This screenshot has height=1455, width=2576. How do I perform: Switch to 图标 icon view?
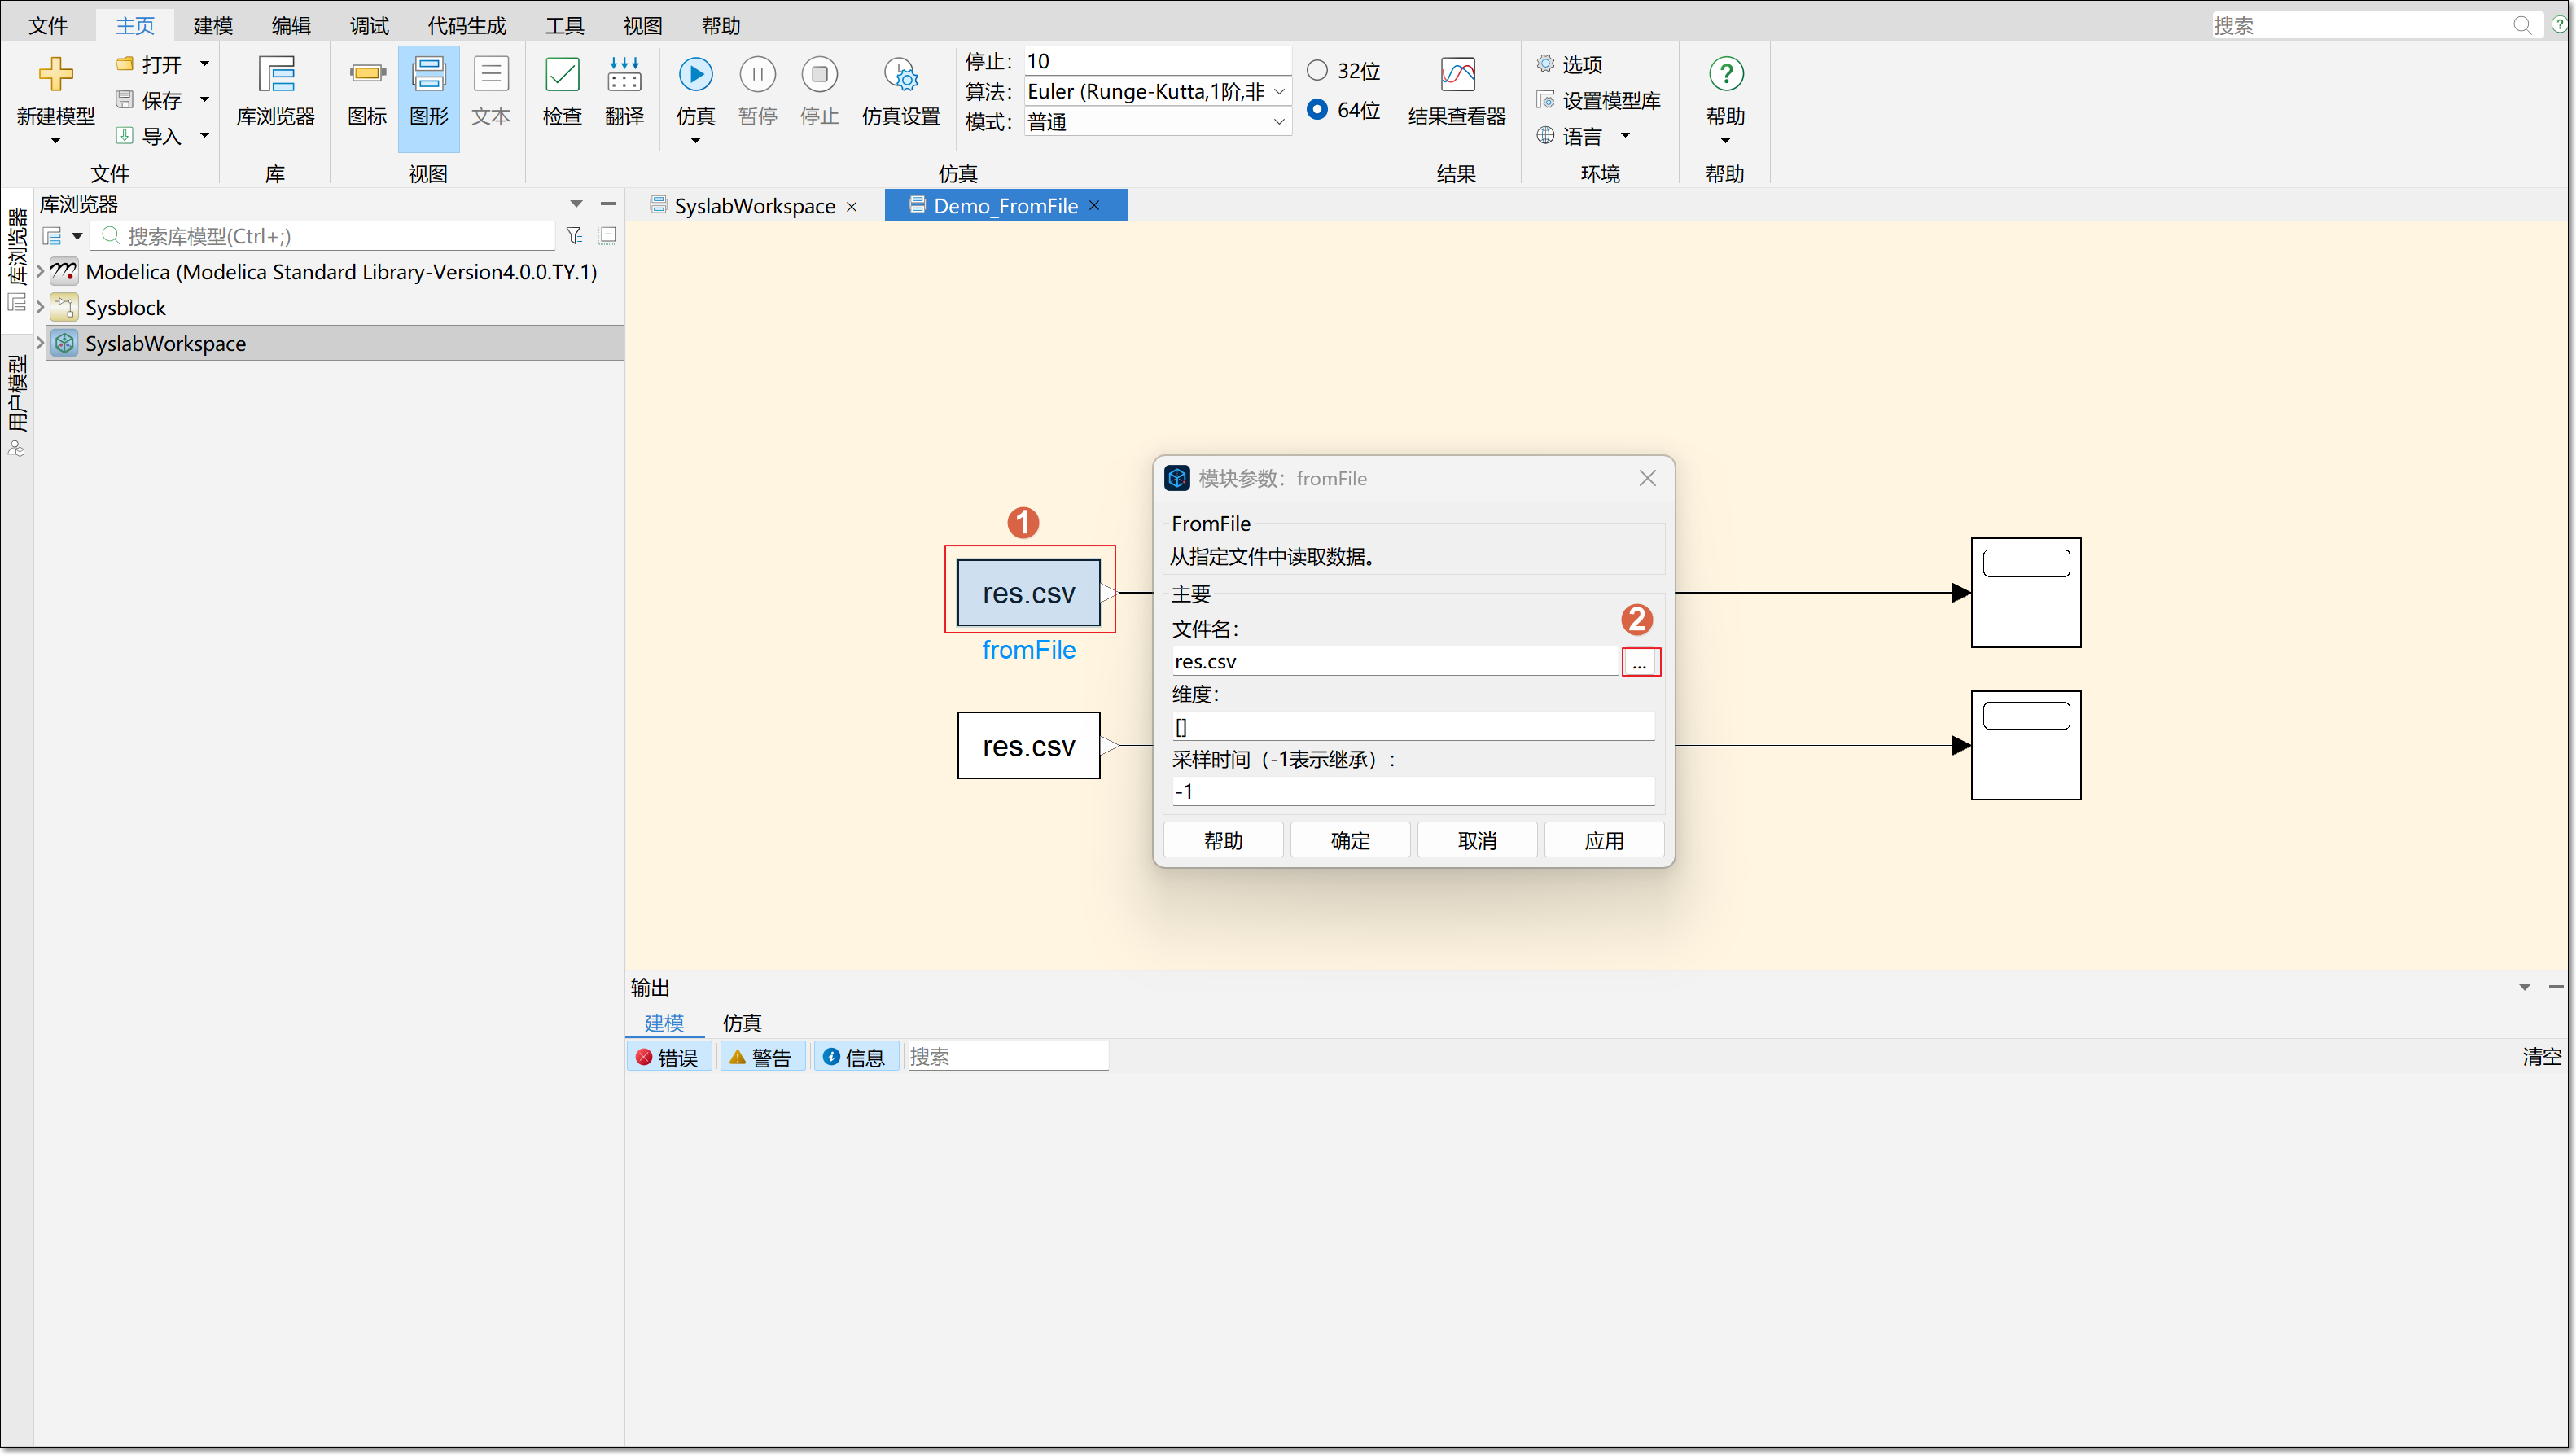367,75
